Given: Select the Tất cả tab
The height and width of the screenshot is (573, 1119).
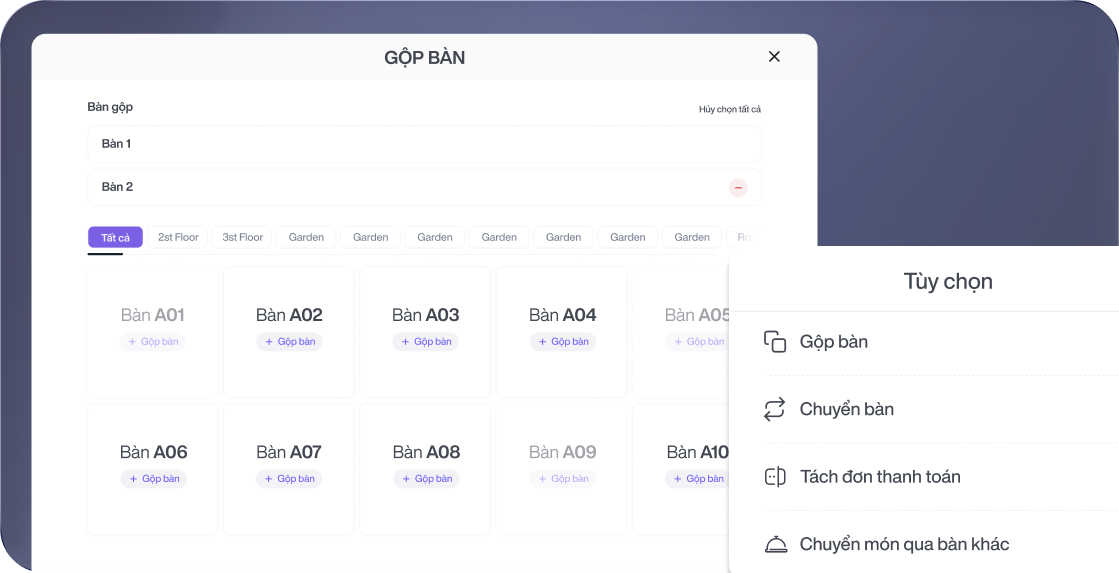Looking at the screenshot, I should (x=115, y=238).
